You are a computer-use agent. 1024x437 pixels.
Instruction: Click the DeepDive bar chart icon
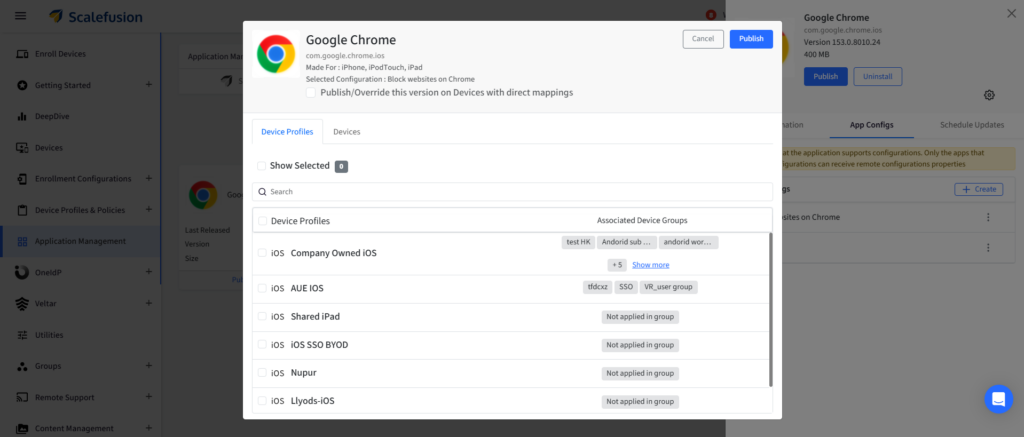[22, 116]
